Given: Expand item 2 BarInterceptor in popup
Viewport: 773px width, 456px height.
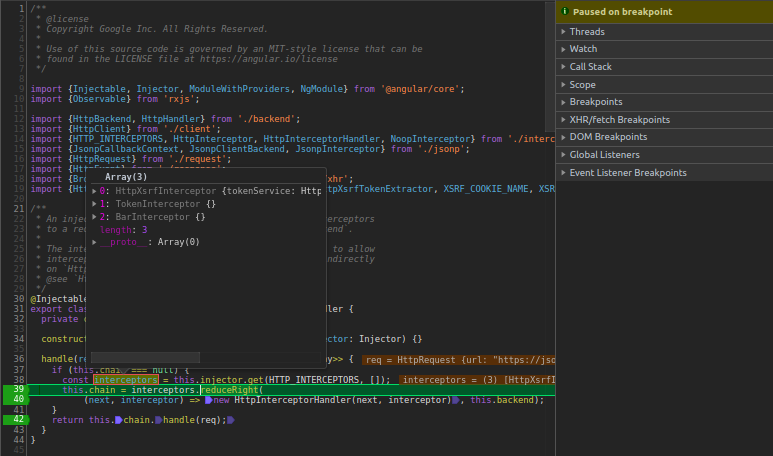Looking at the screenshot, I should coord(94,217).
